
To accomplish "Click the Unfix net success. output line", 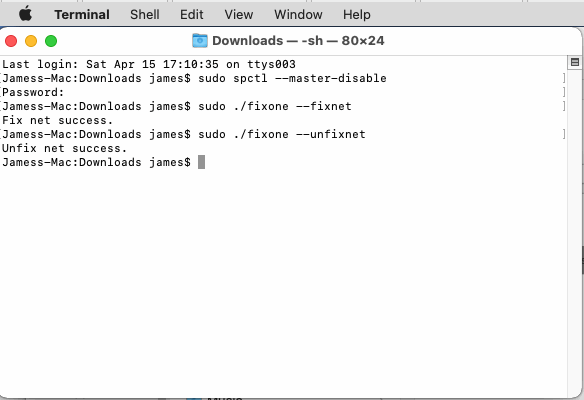I will 64,148.
